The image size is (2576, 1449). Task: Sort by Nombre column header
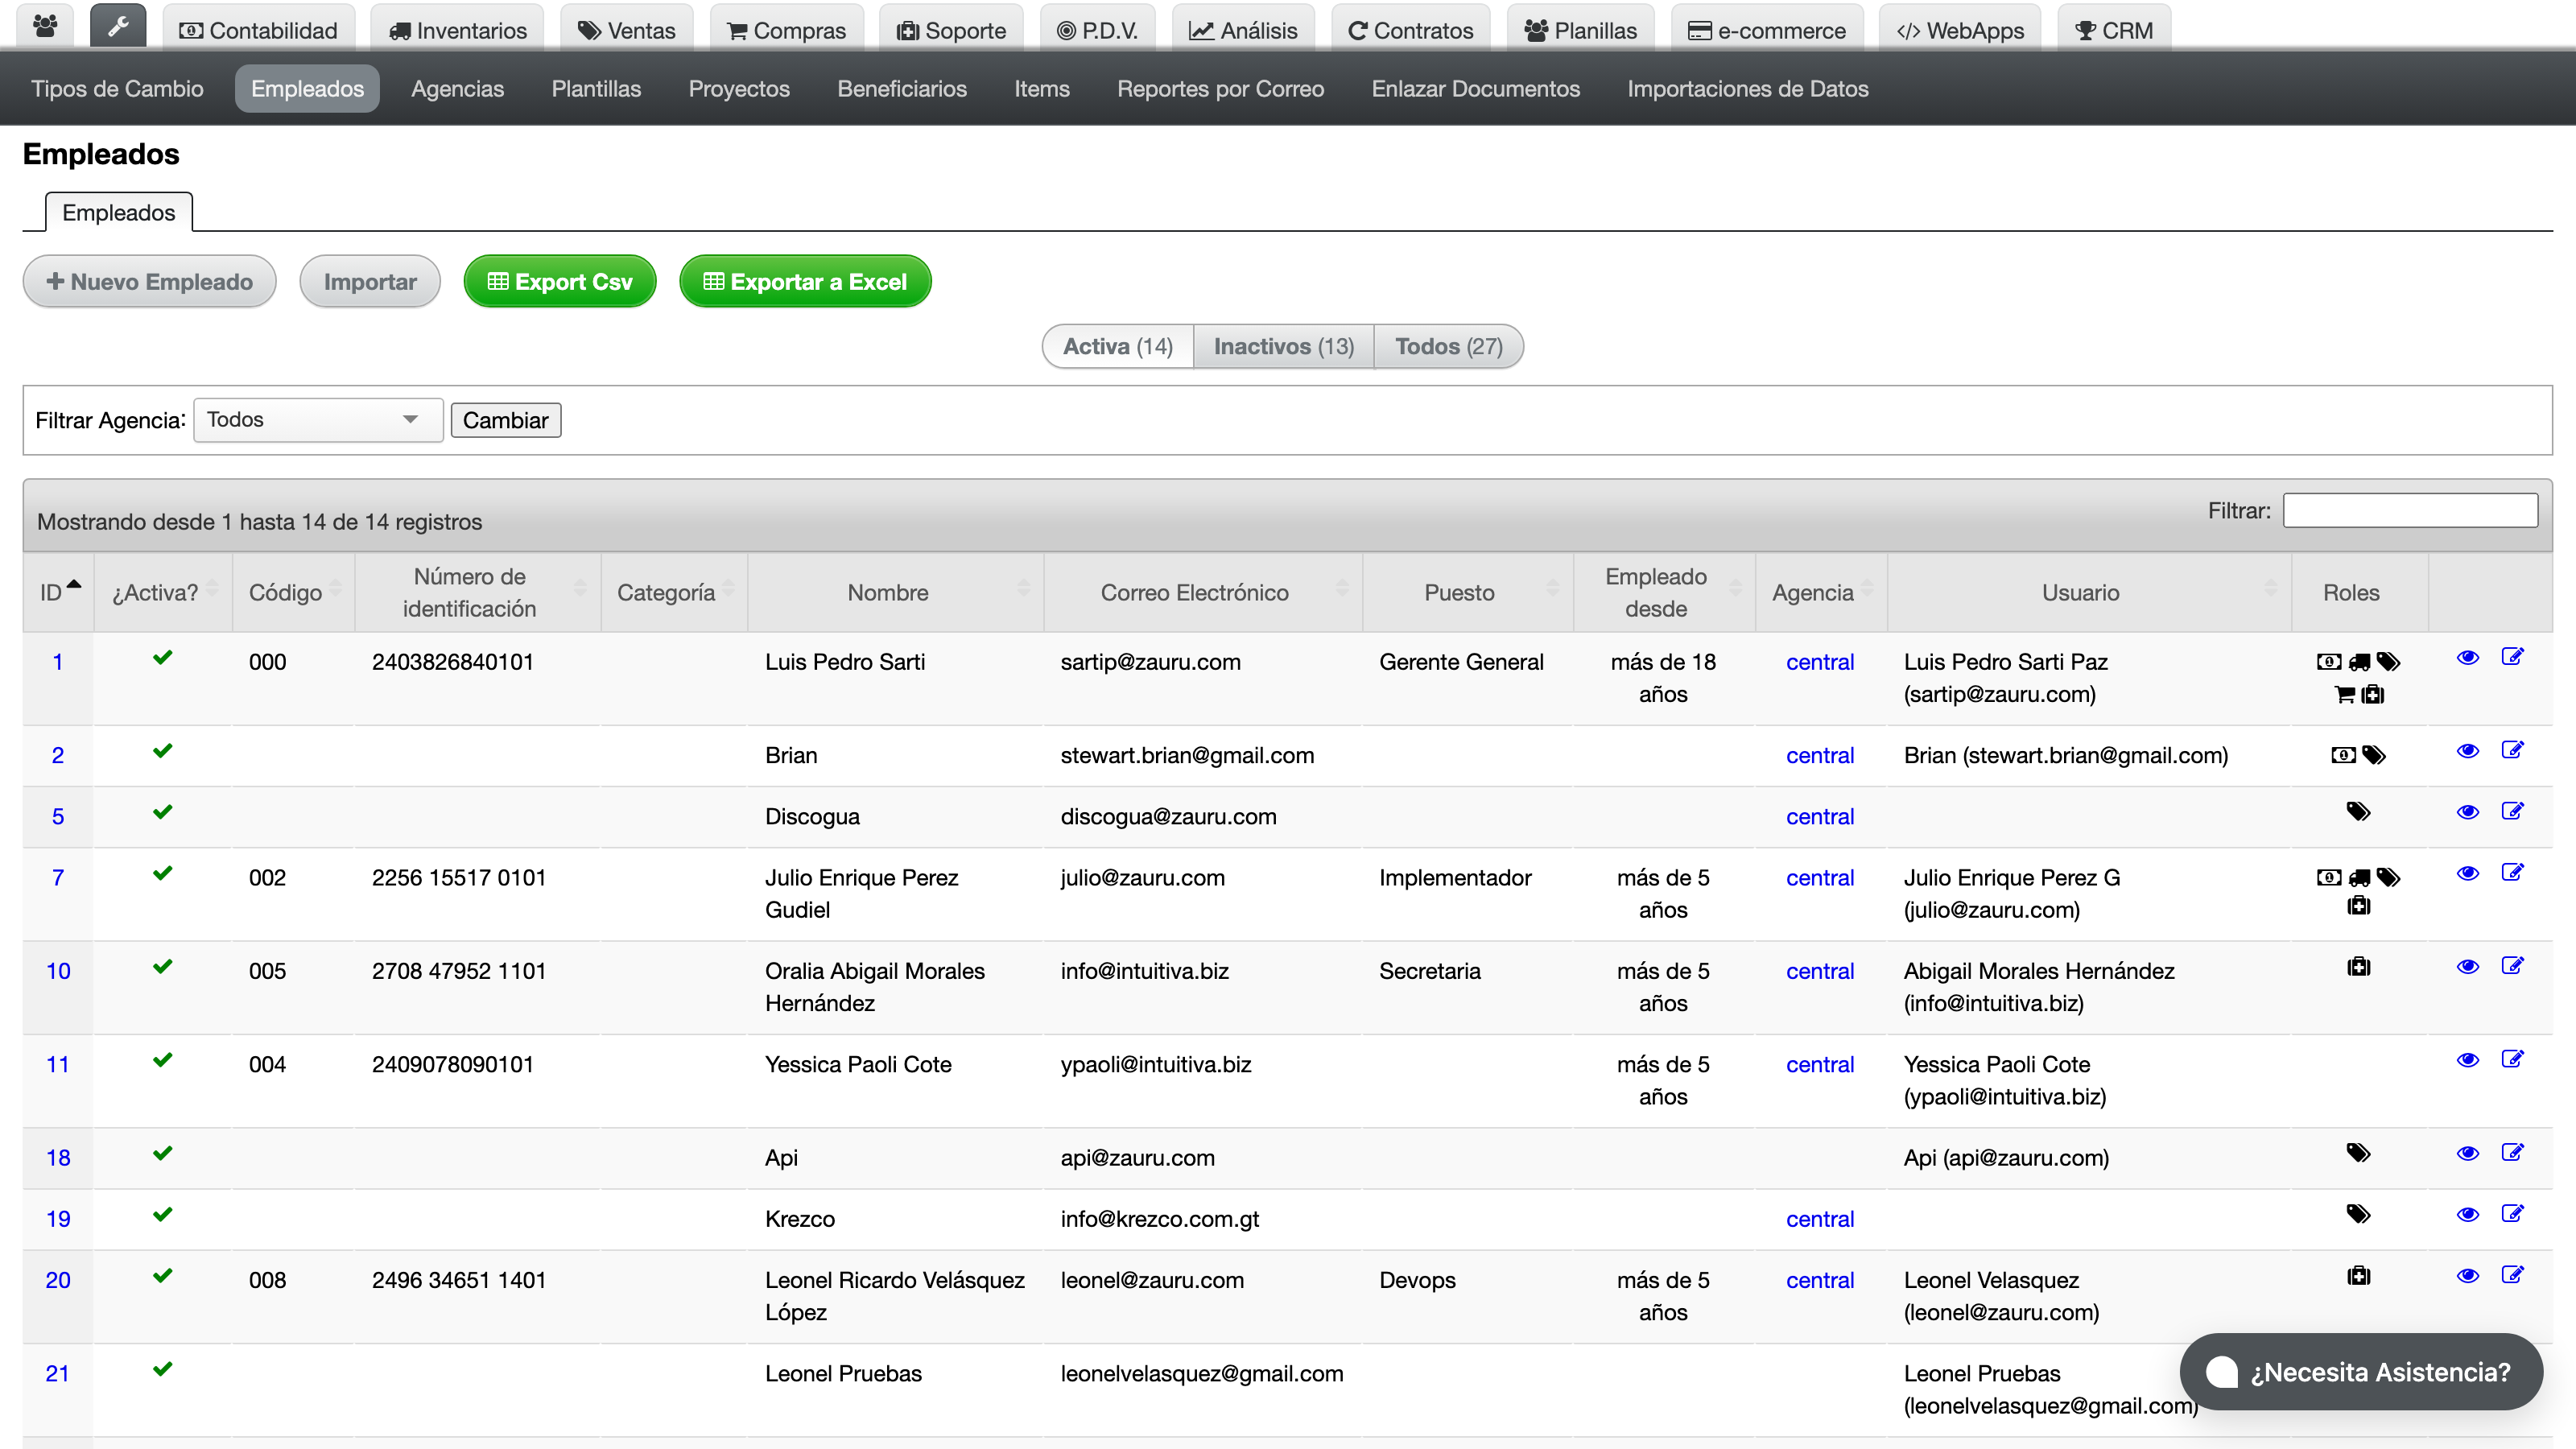pos(895,592)
